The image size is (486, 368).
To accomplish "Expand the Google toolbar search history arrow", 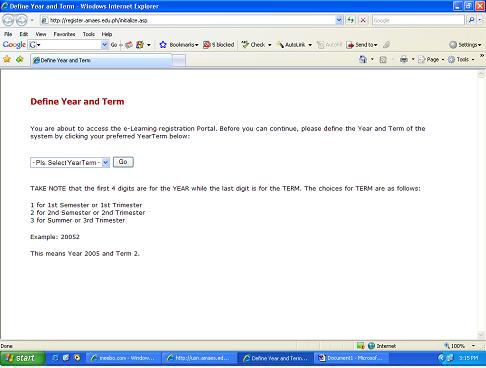I will point(105,45).
